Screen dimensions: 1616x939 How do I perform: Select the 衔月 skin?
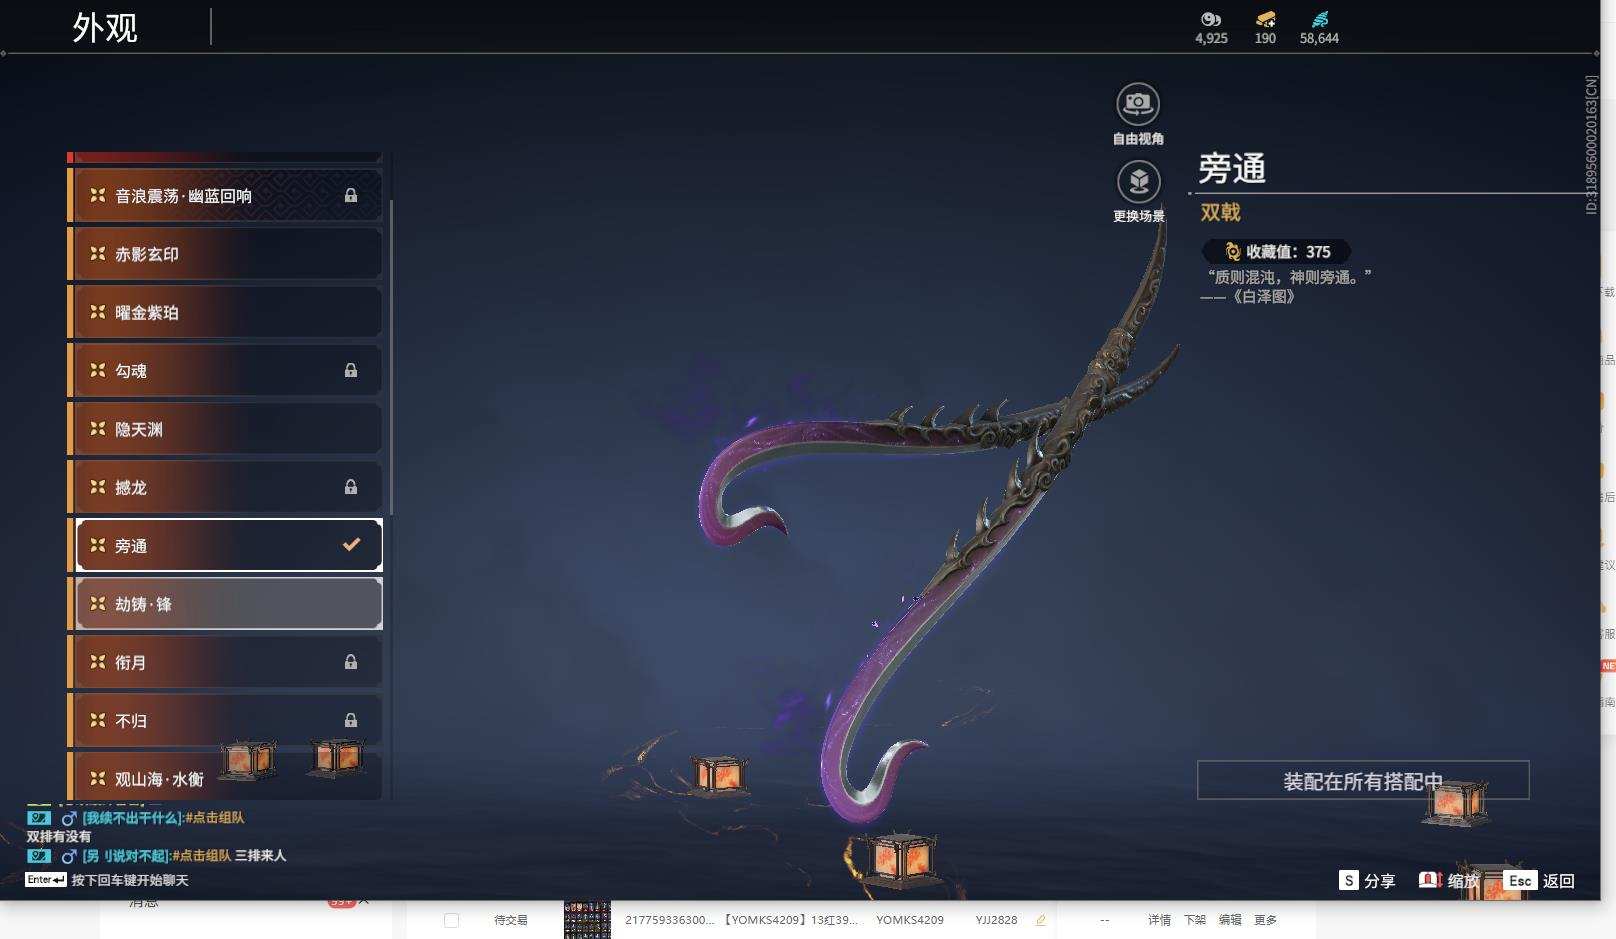click(225, 662)
